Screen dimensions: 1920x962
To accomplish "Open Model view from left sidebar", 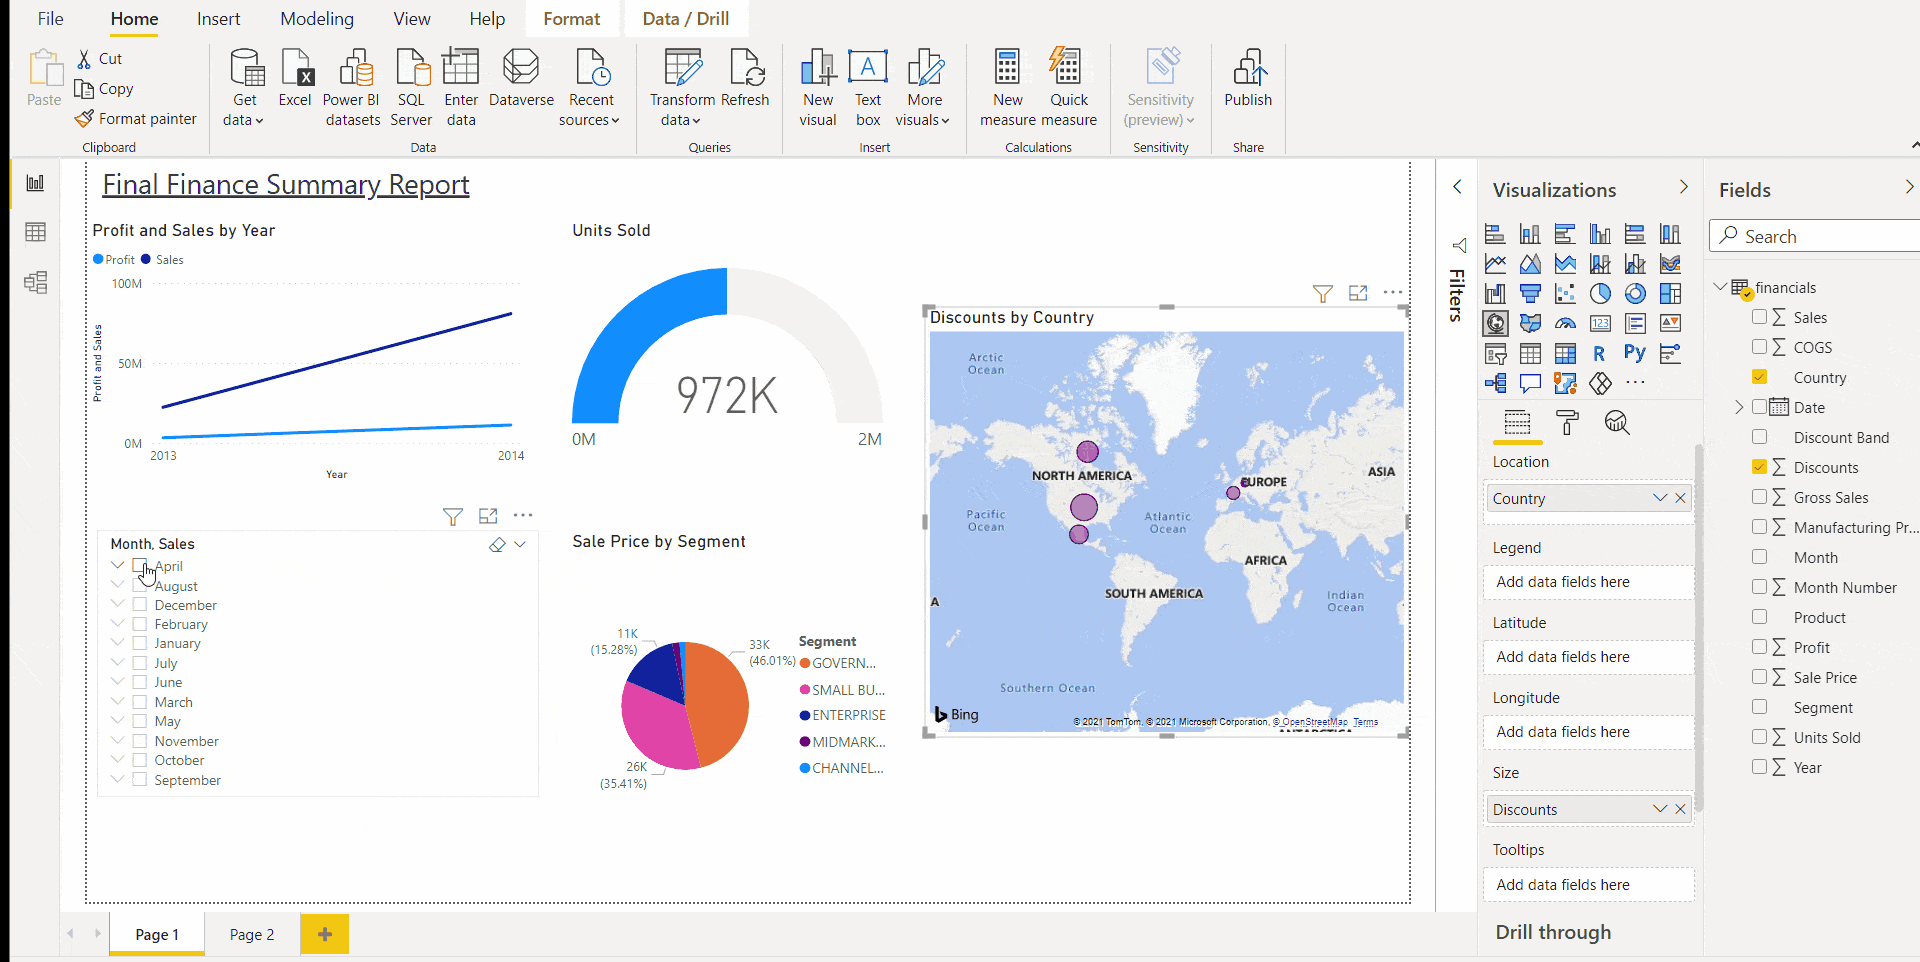I will point(35,283).
